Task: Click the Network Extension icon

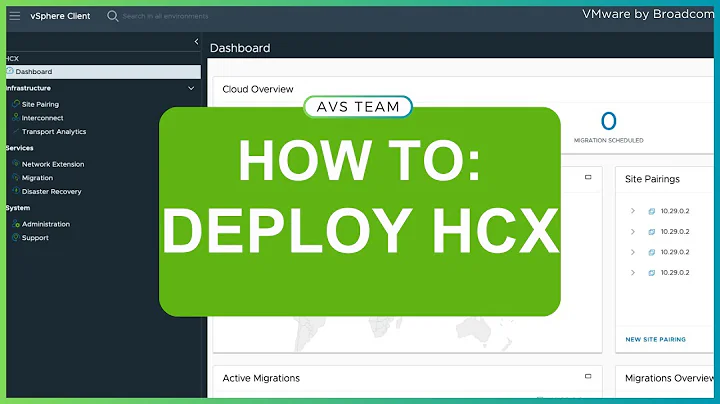Action: point(16,163)
